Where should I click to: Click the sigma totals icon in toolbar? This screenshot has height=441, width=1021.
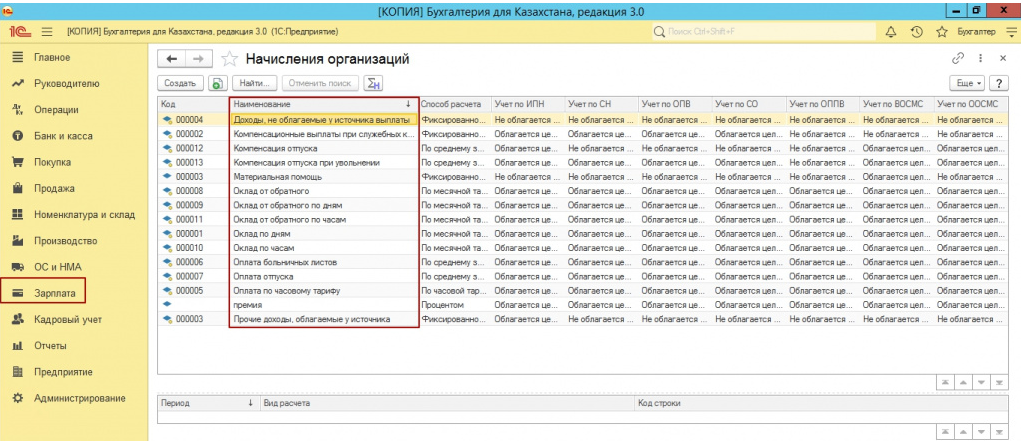(373, 83)
